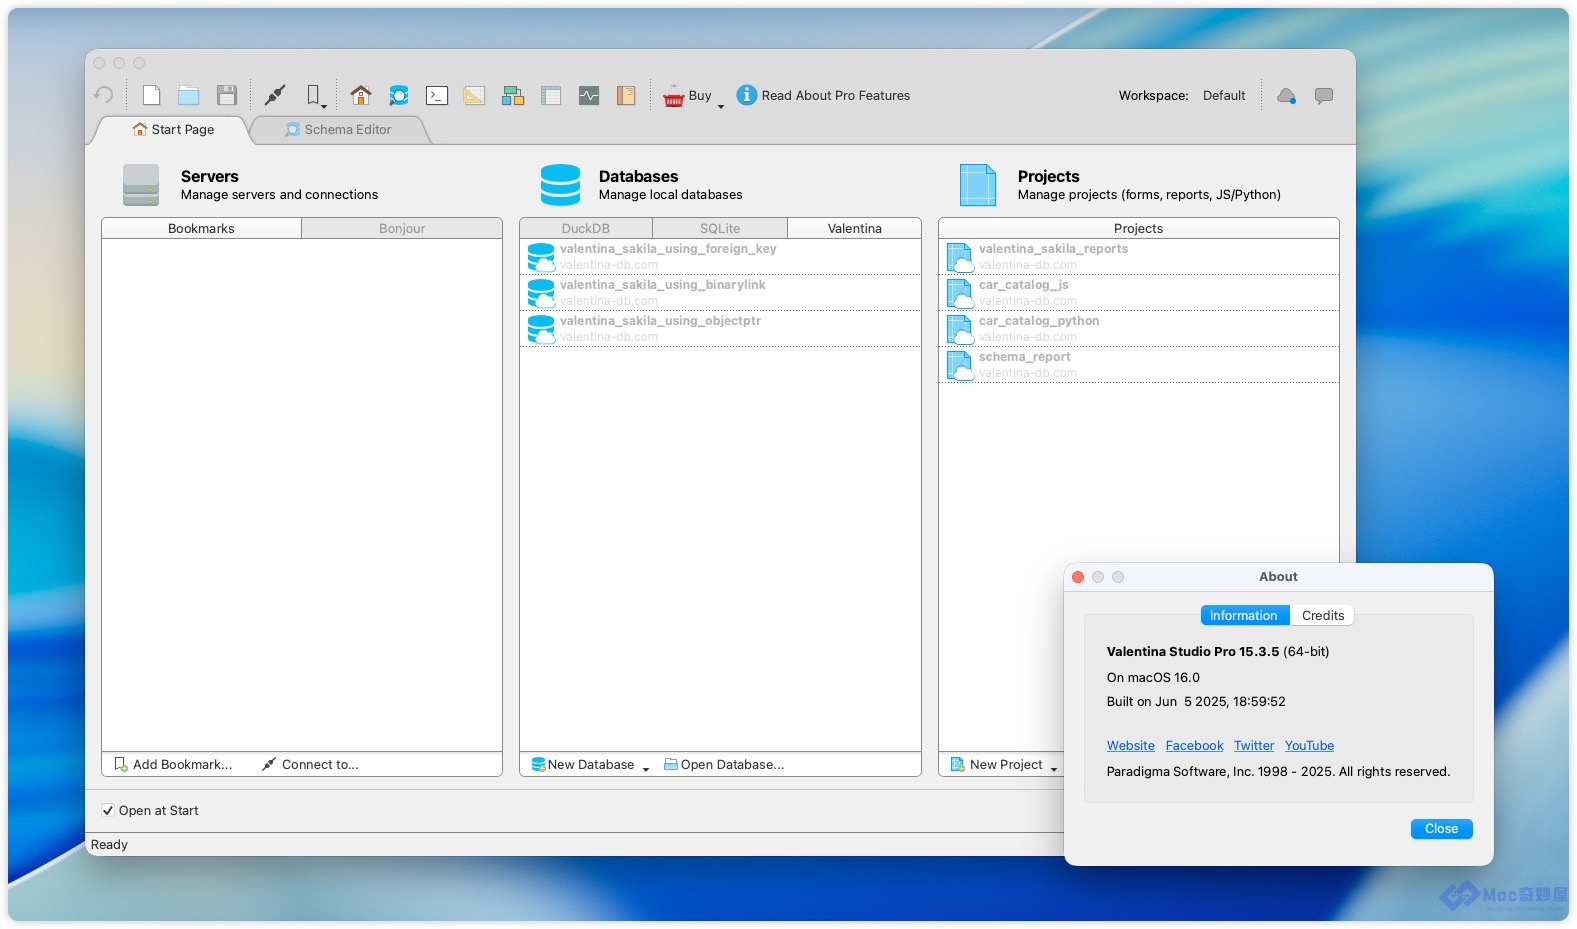Select schema_report project
This screenshot has height=929, width=1577.
click(x=1139, y=365)
